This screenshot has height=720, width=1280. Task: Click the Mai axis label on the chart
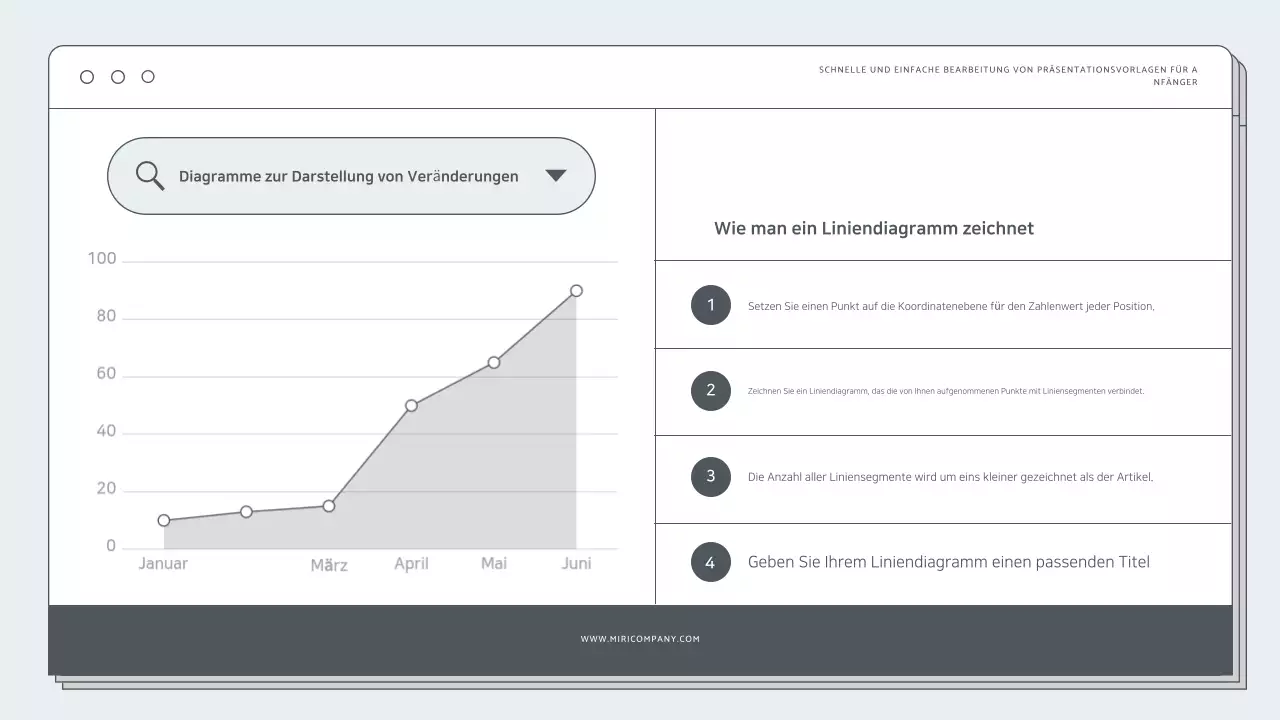[x=493, y=563]
